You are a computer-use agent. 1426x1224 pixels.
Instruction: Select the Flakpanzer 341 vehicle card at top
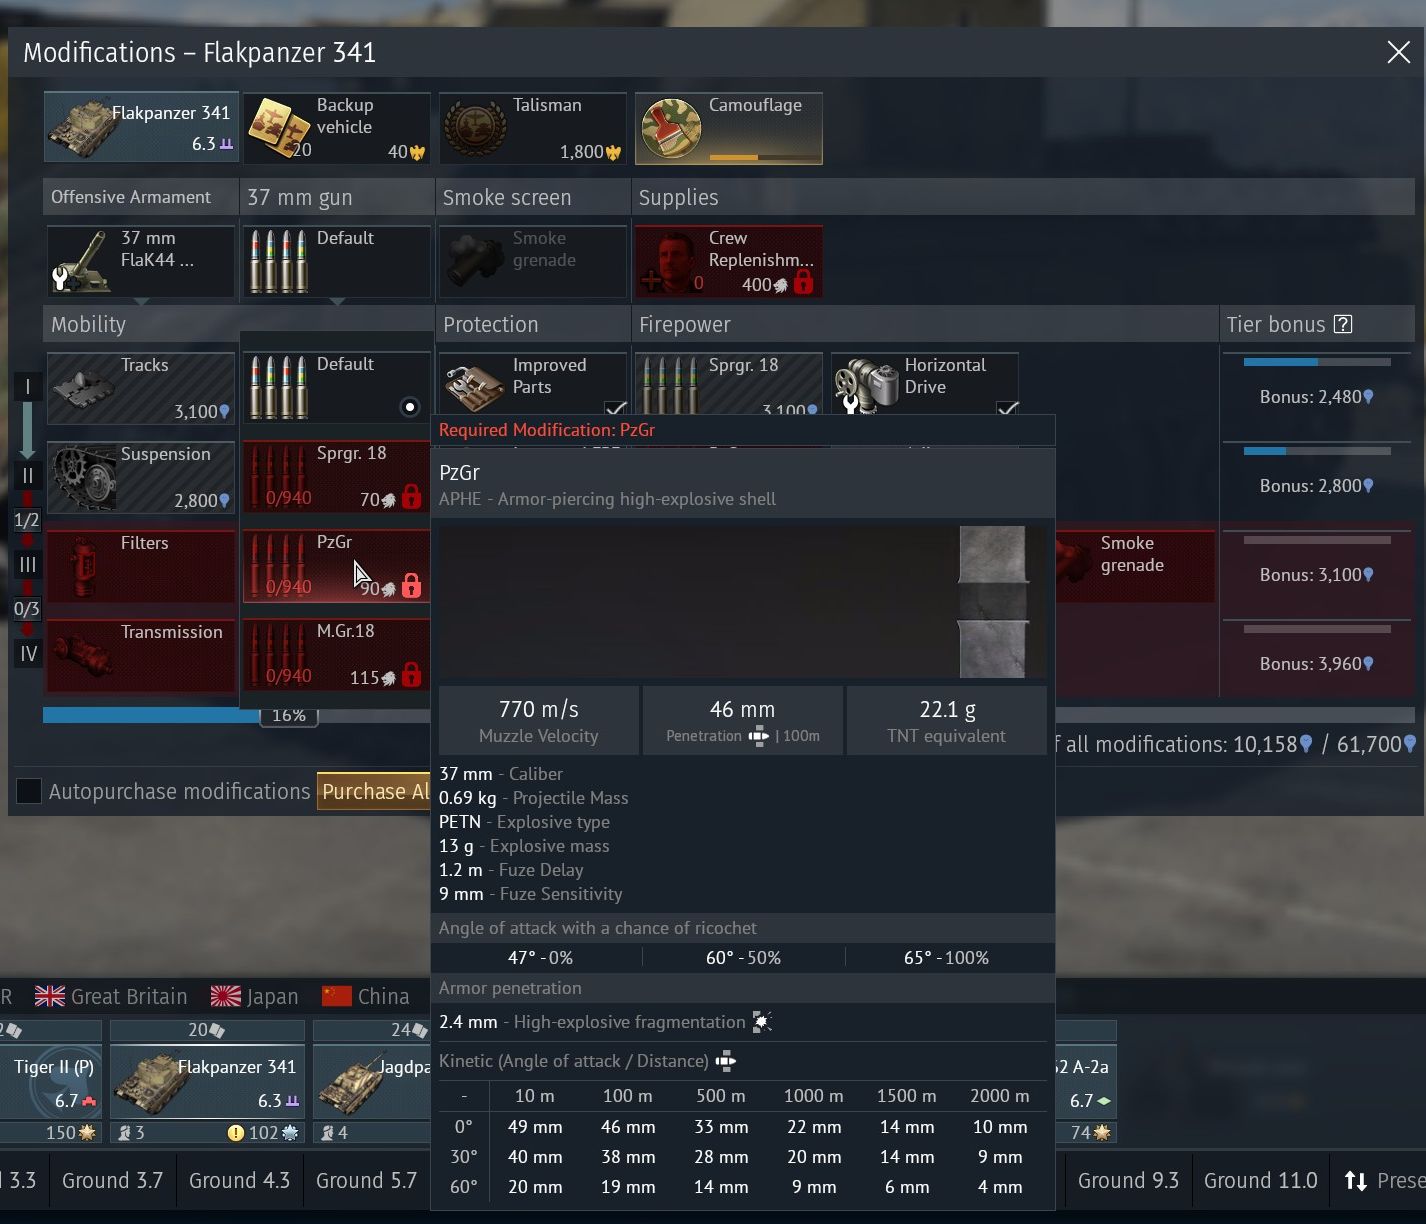[x=140, y=128]
